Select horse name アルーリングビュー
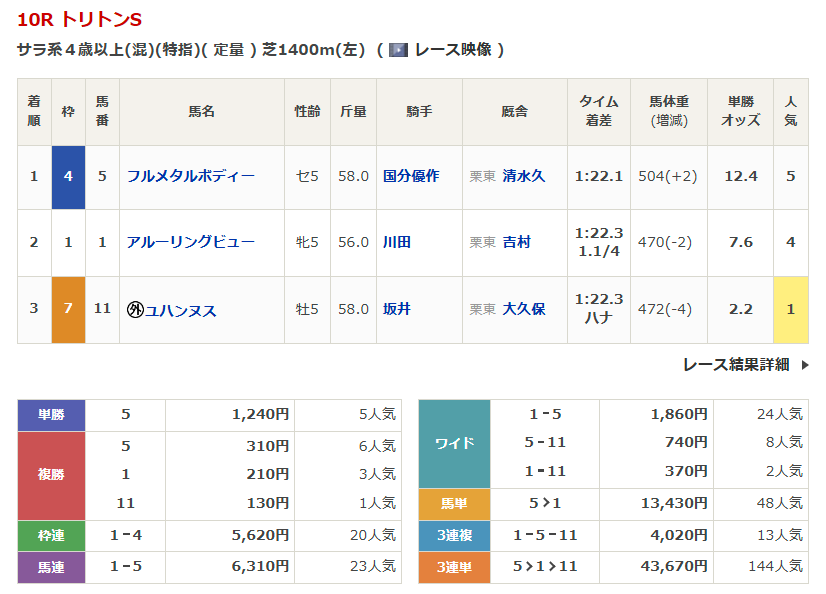This screenshot has width=826, height=594. pyautogui.click(x=190, y=242)
